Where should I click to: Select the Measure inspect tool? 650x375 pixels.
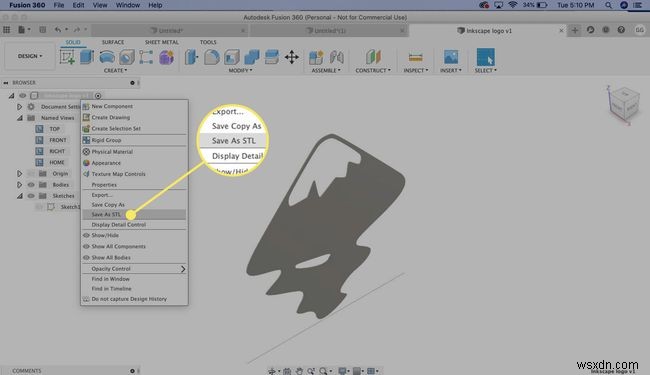pos(415,57)
